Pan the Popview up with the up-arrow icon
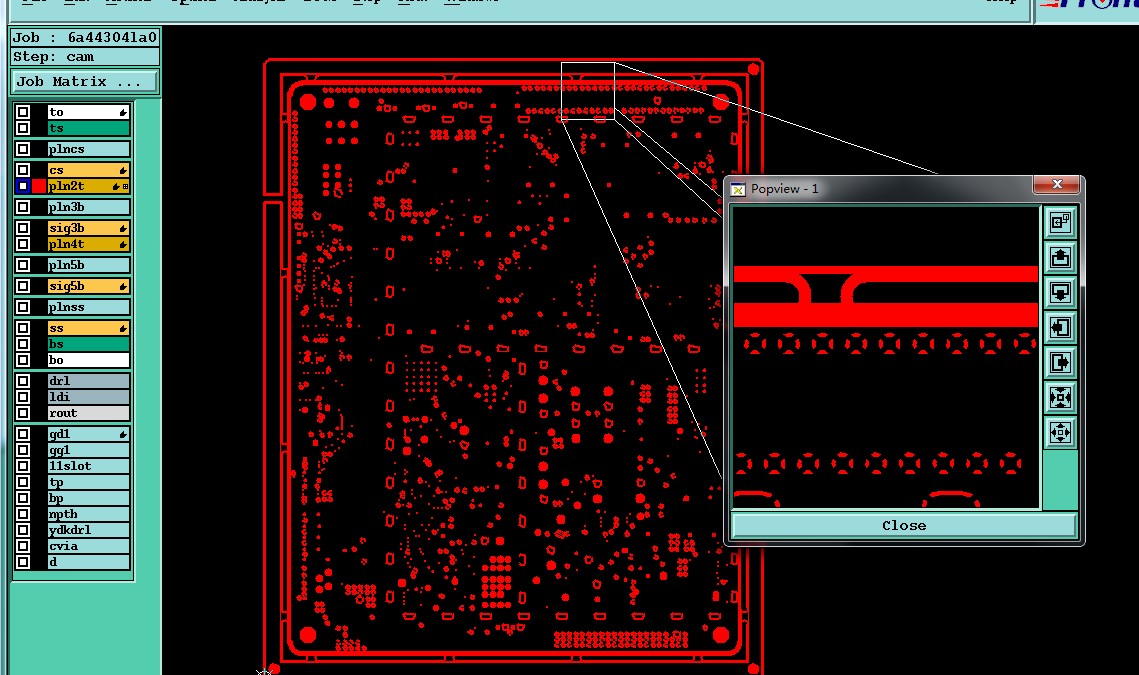Screen dimensions: 1139x675 [1060, 257]
